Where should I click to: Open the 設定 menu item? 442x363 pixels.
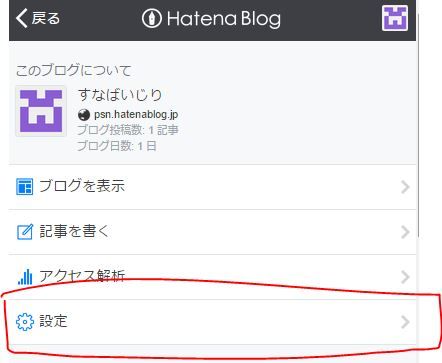pyautogui.click(x=212, y=322)
